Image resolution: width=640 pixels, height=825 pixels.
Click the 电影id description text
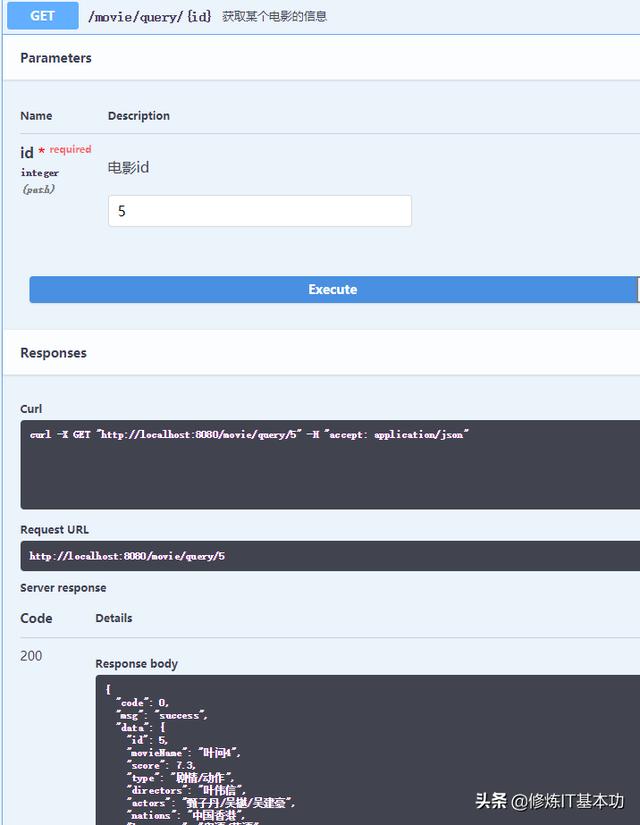click(128, 168)
